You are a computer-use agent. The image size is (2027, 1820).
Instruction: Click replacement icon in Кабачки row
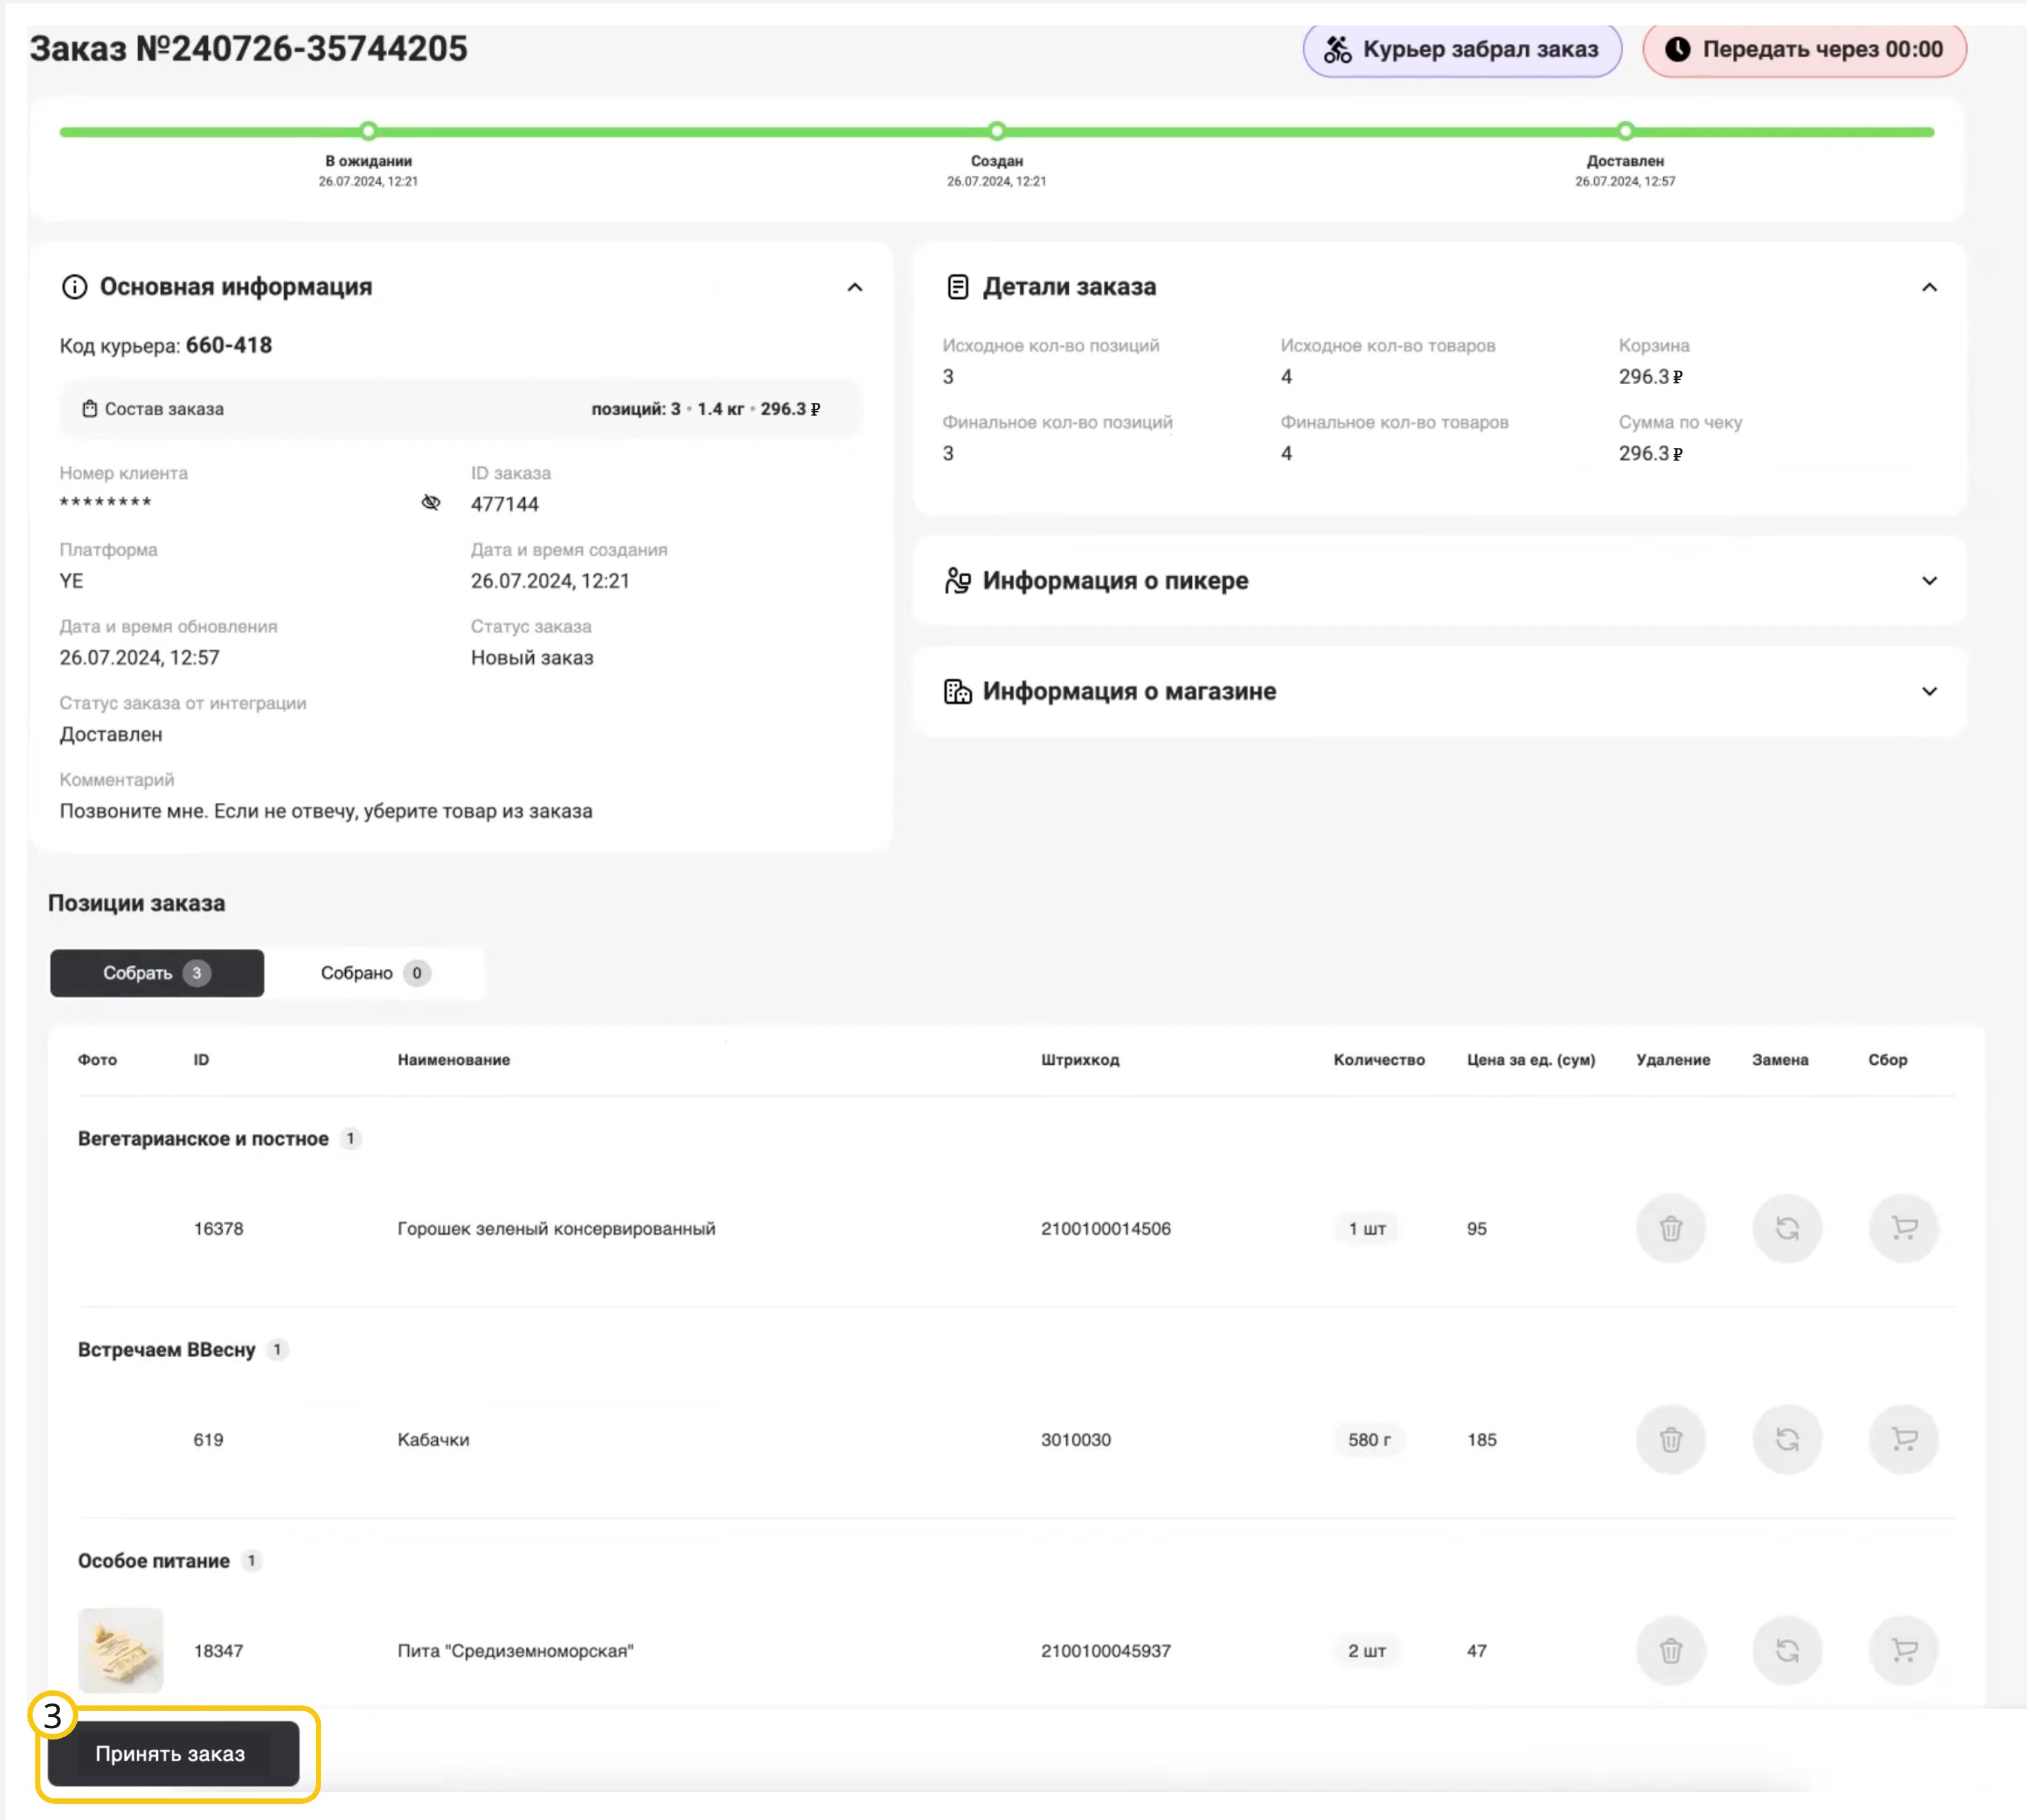coord(1787,1439)
